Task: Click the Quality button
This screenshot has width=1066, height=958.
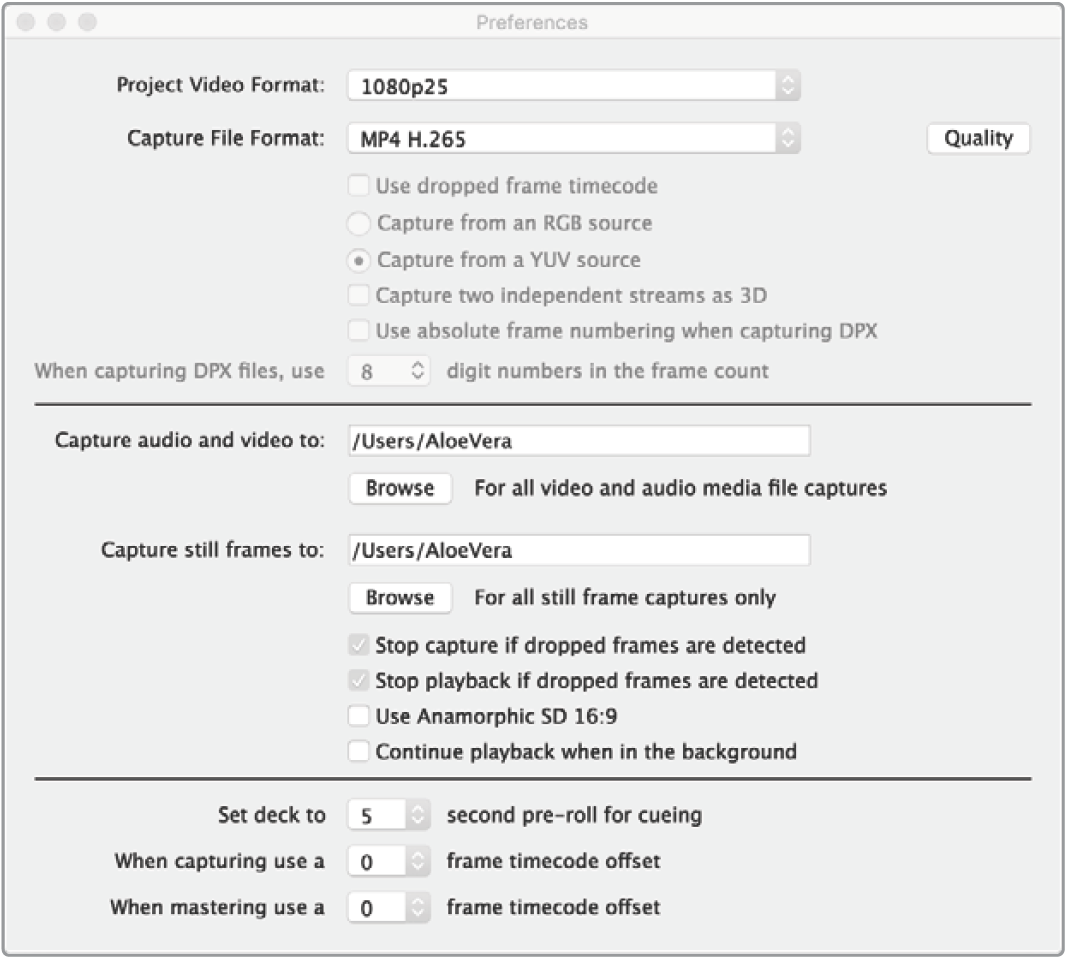Action: 978,139
